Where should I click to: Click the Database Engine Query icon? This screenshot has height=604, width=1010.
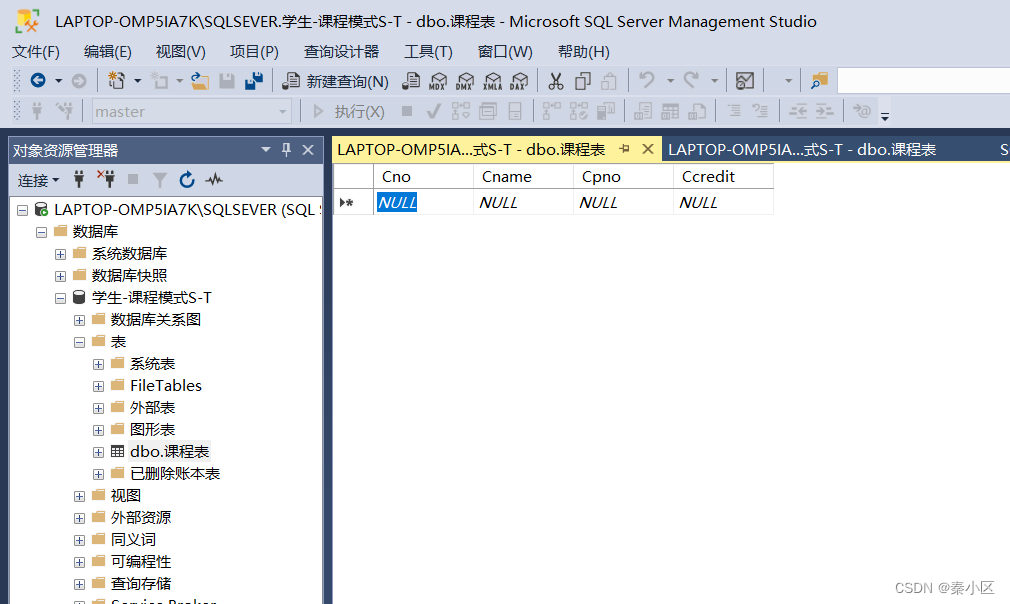[x=410, y=80]
